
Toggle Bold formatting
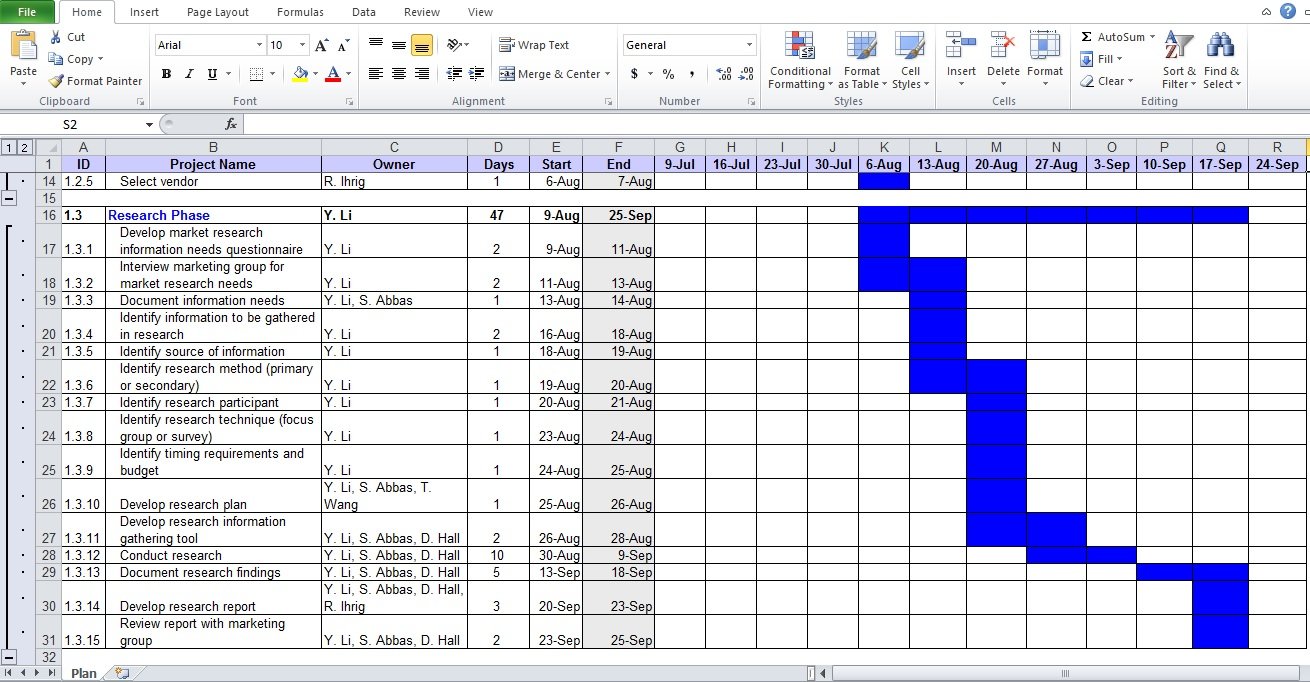[x=166, y=74]
